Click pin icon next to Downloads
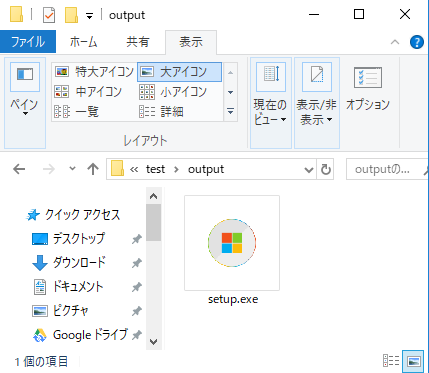 (136, 263)
